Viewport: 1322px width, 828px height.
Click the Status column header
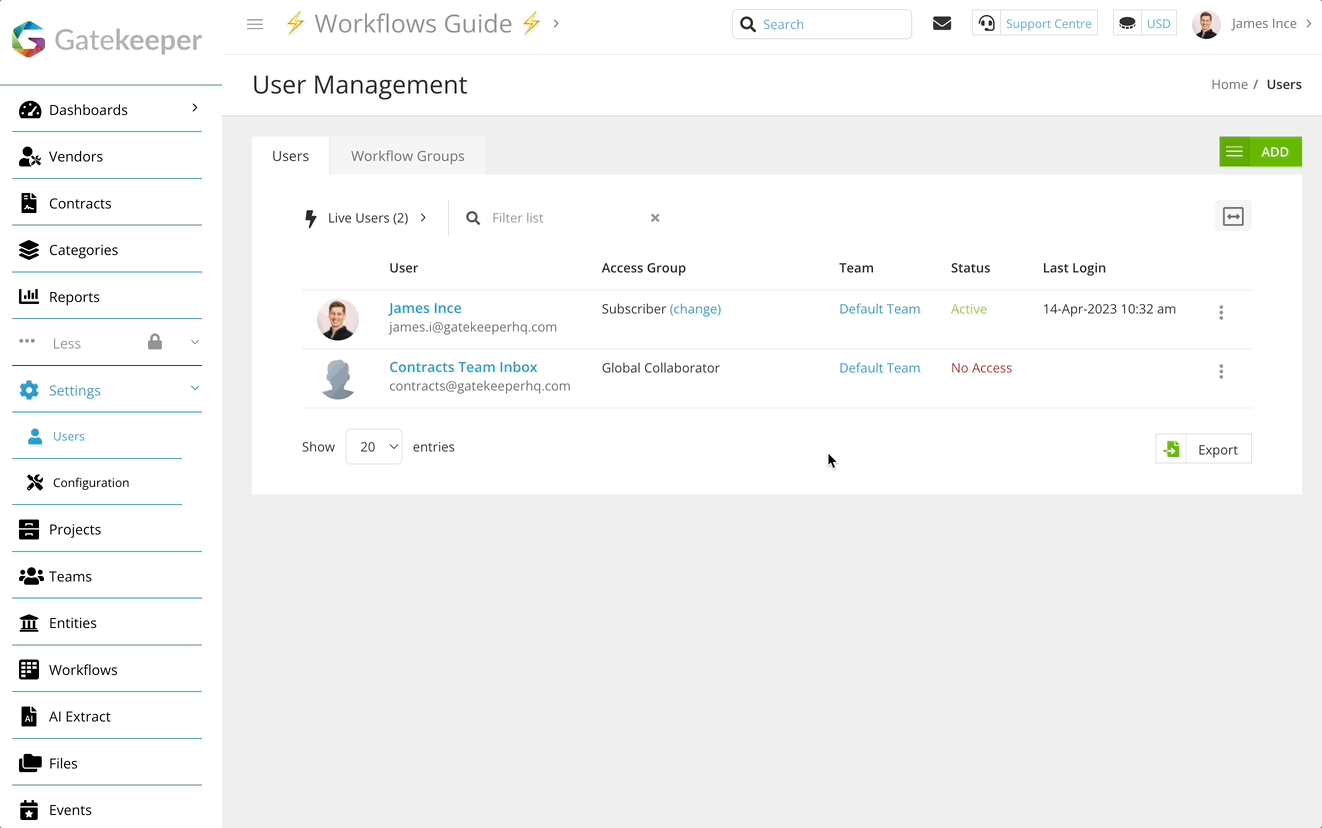(x=970, y=268)
